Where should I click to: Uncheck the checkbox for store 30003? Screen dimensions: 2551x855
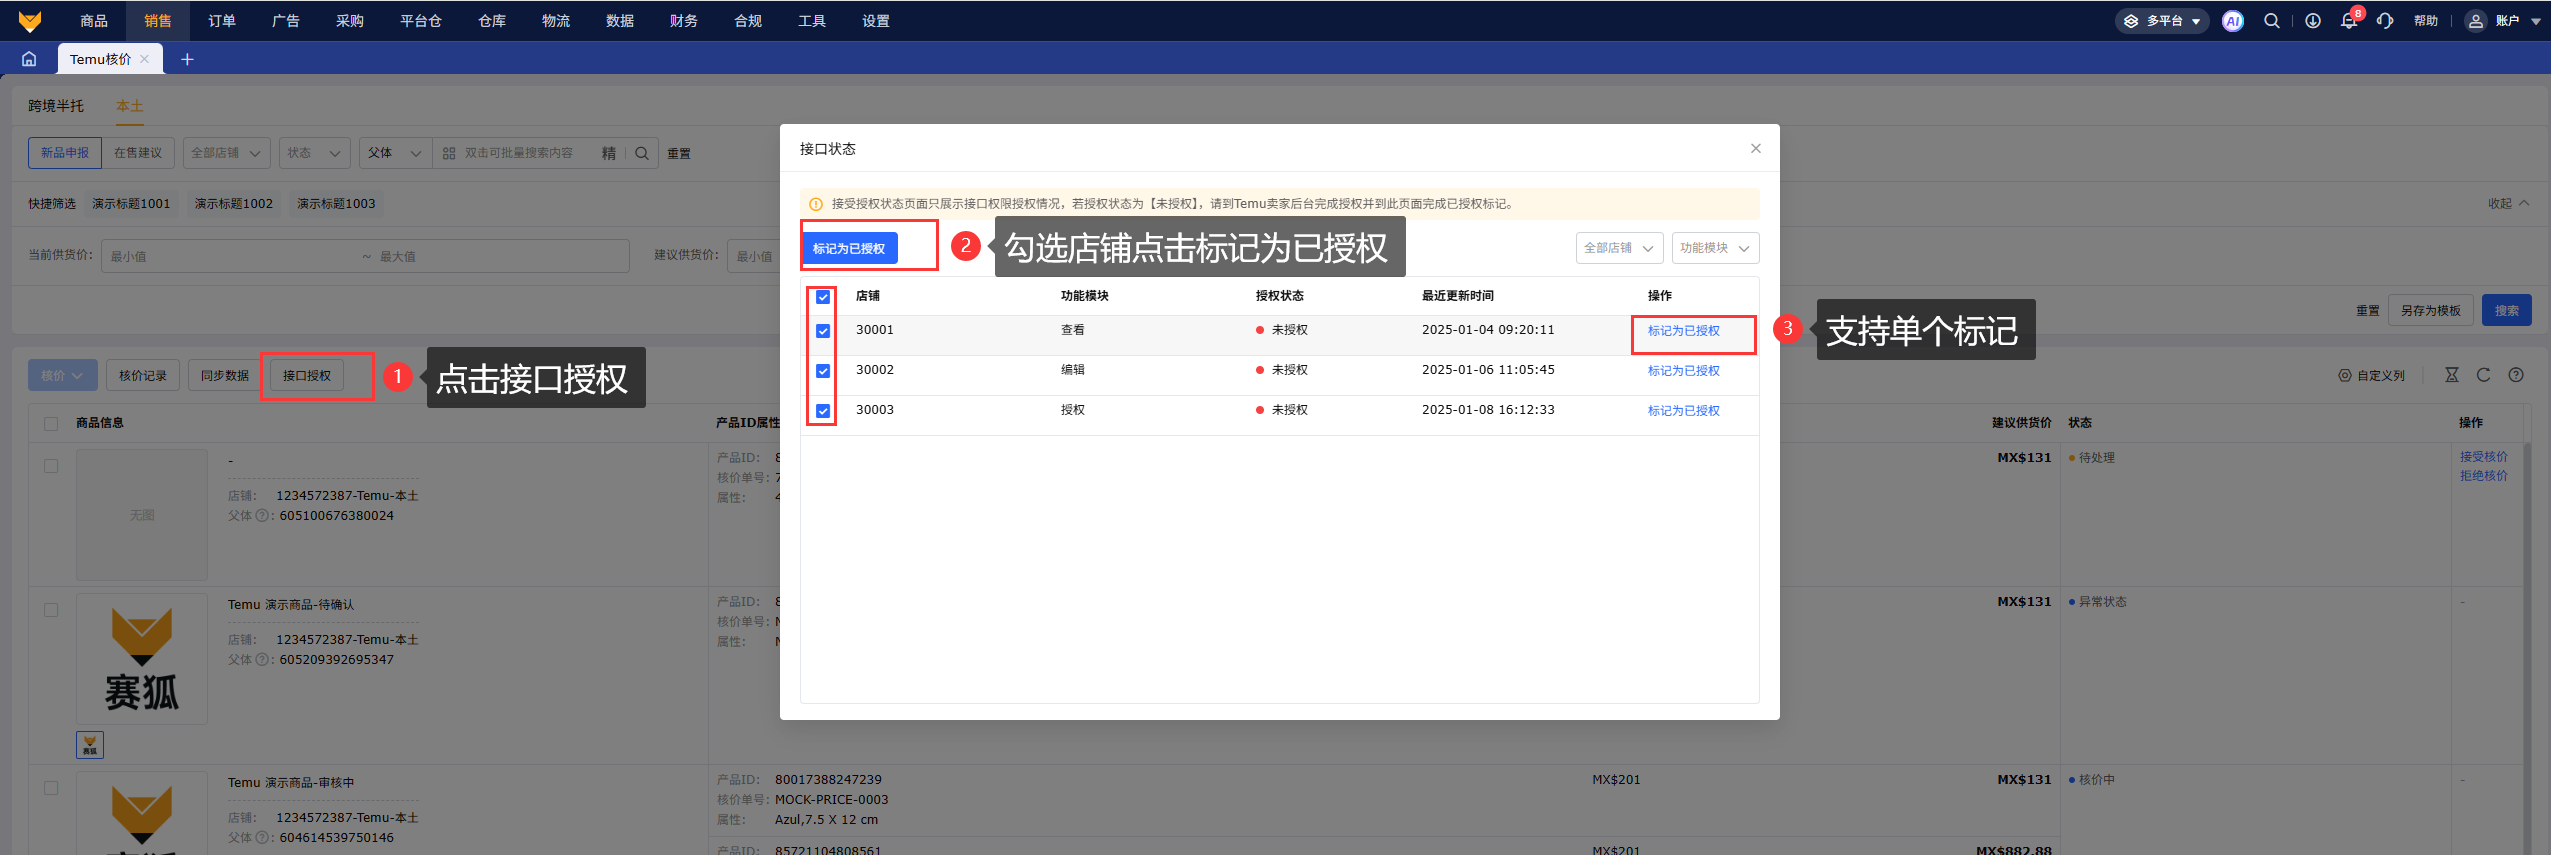pos(823,411)
